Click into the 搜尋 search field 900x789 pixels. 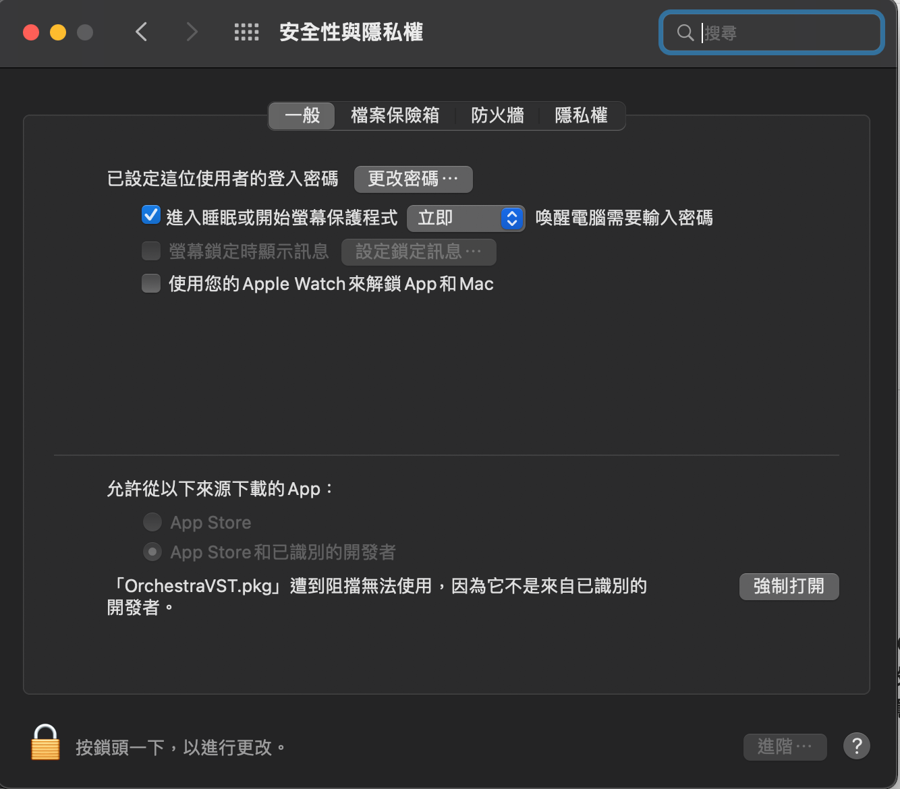pos(771,33)
